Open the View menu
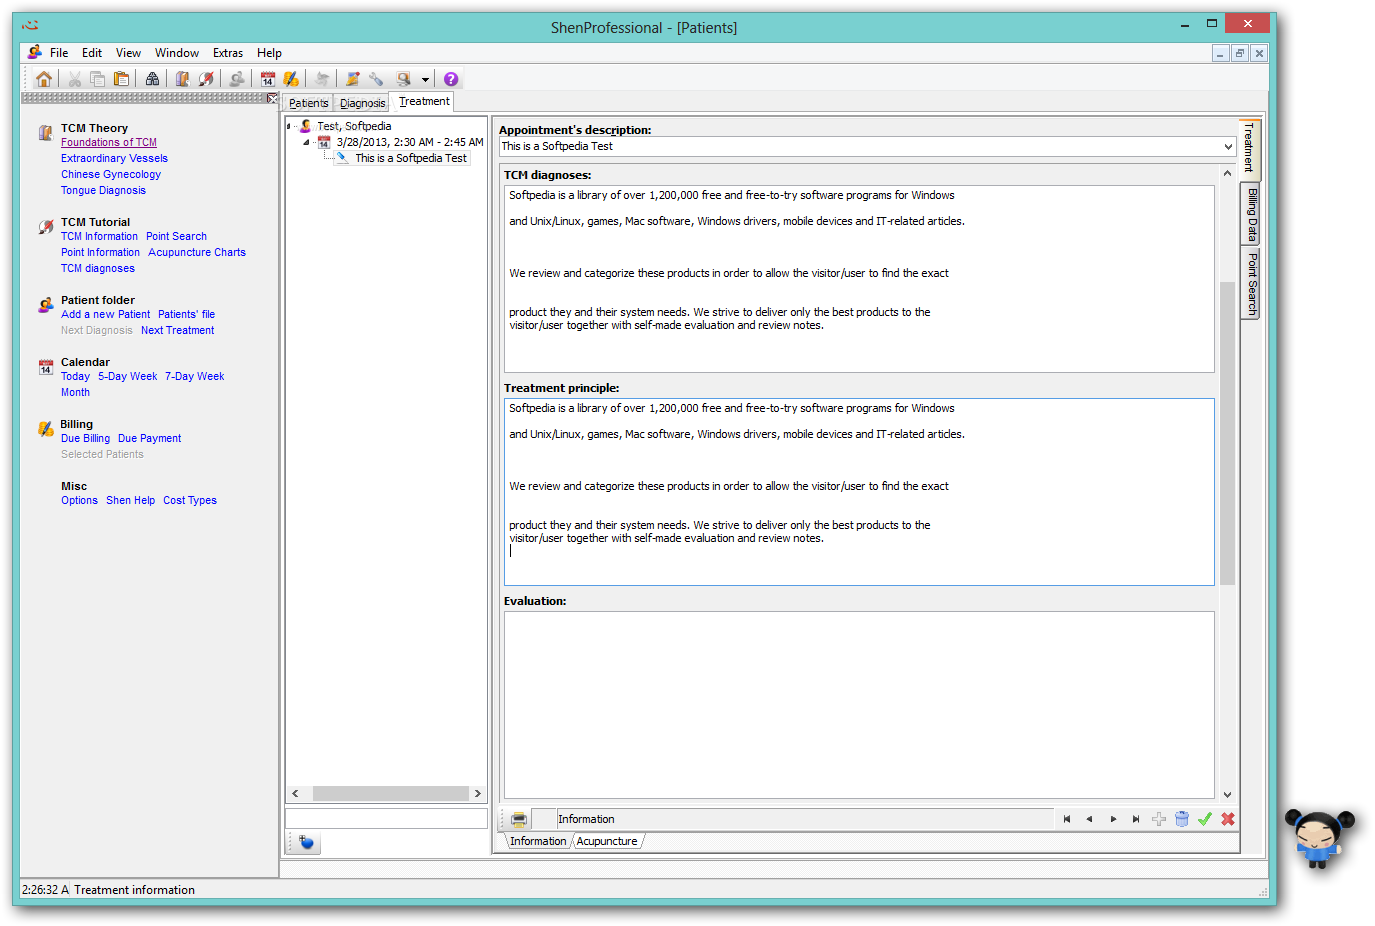Viewport: 1375px width, 926px height. pos(128,53)
